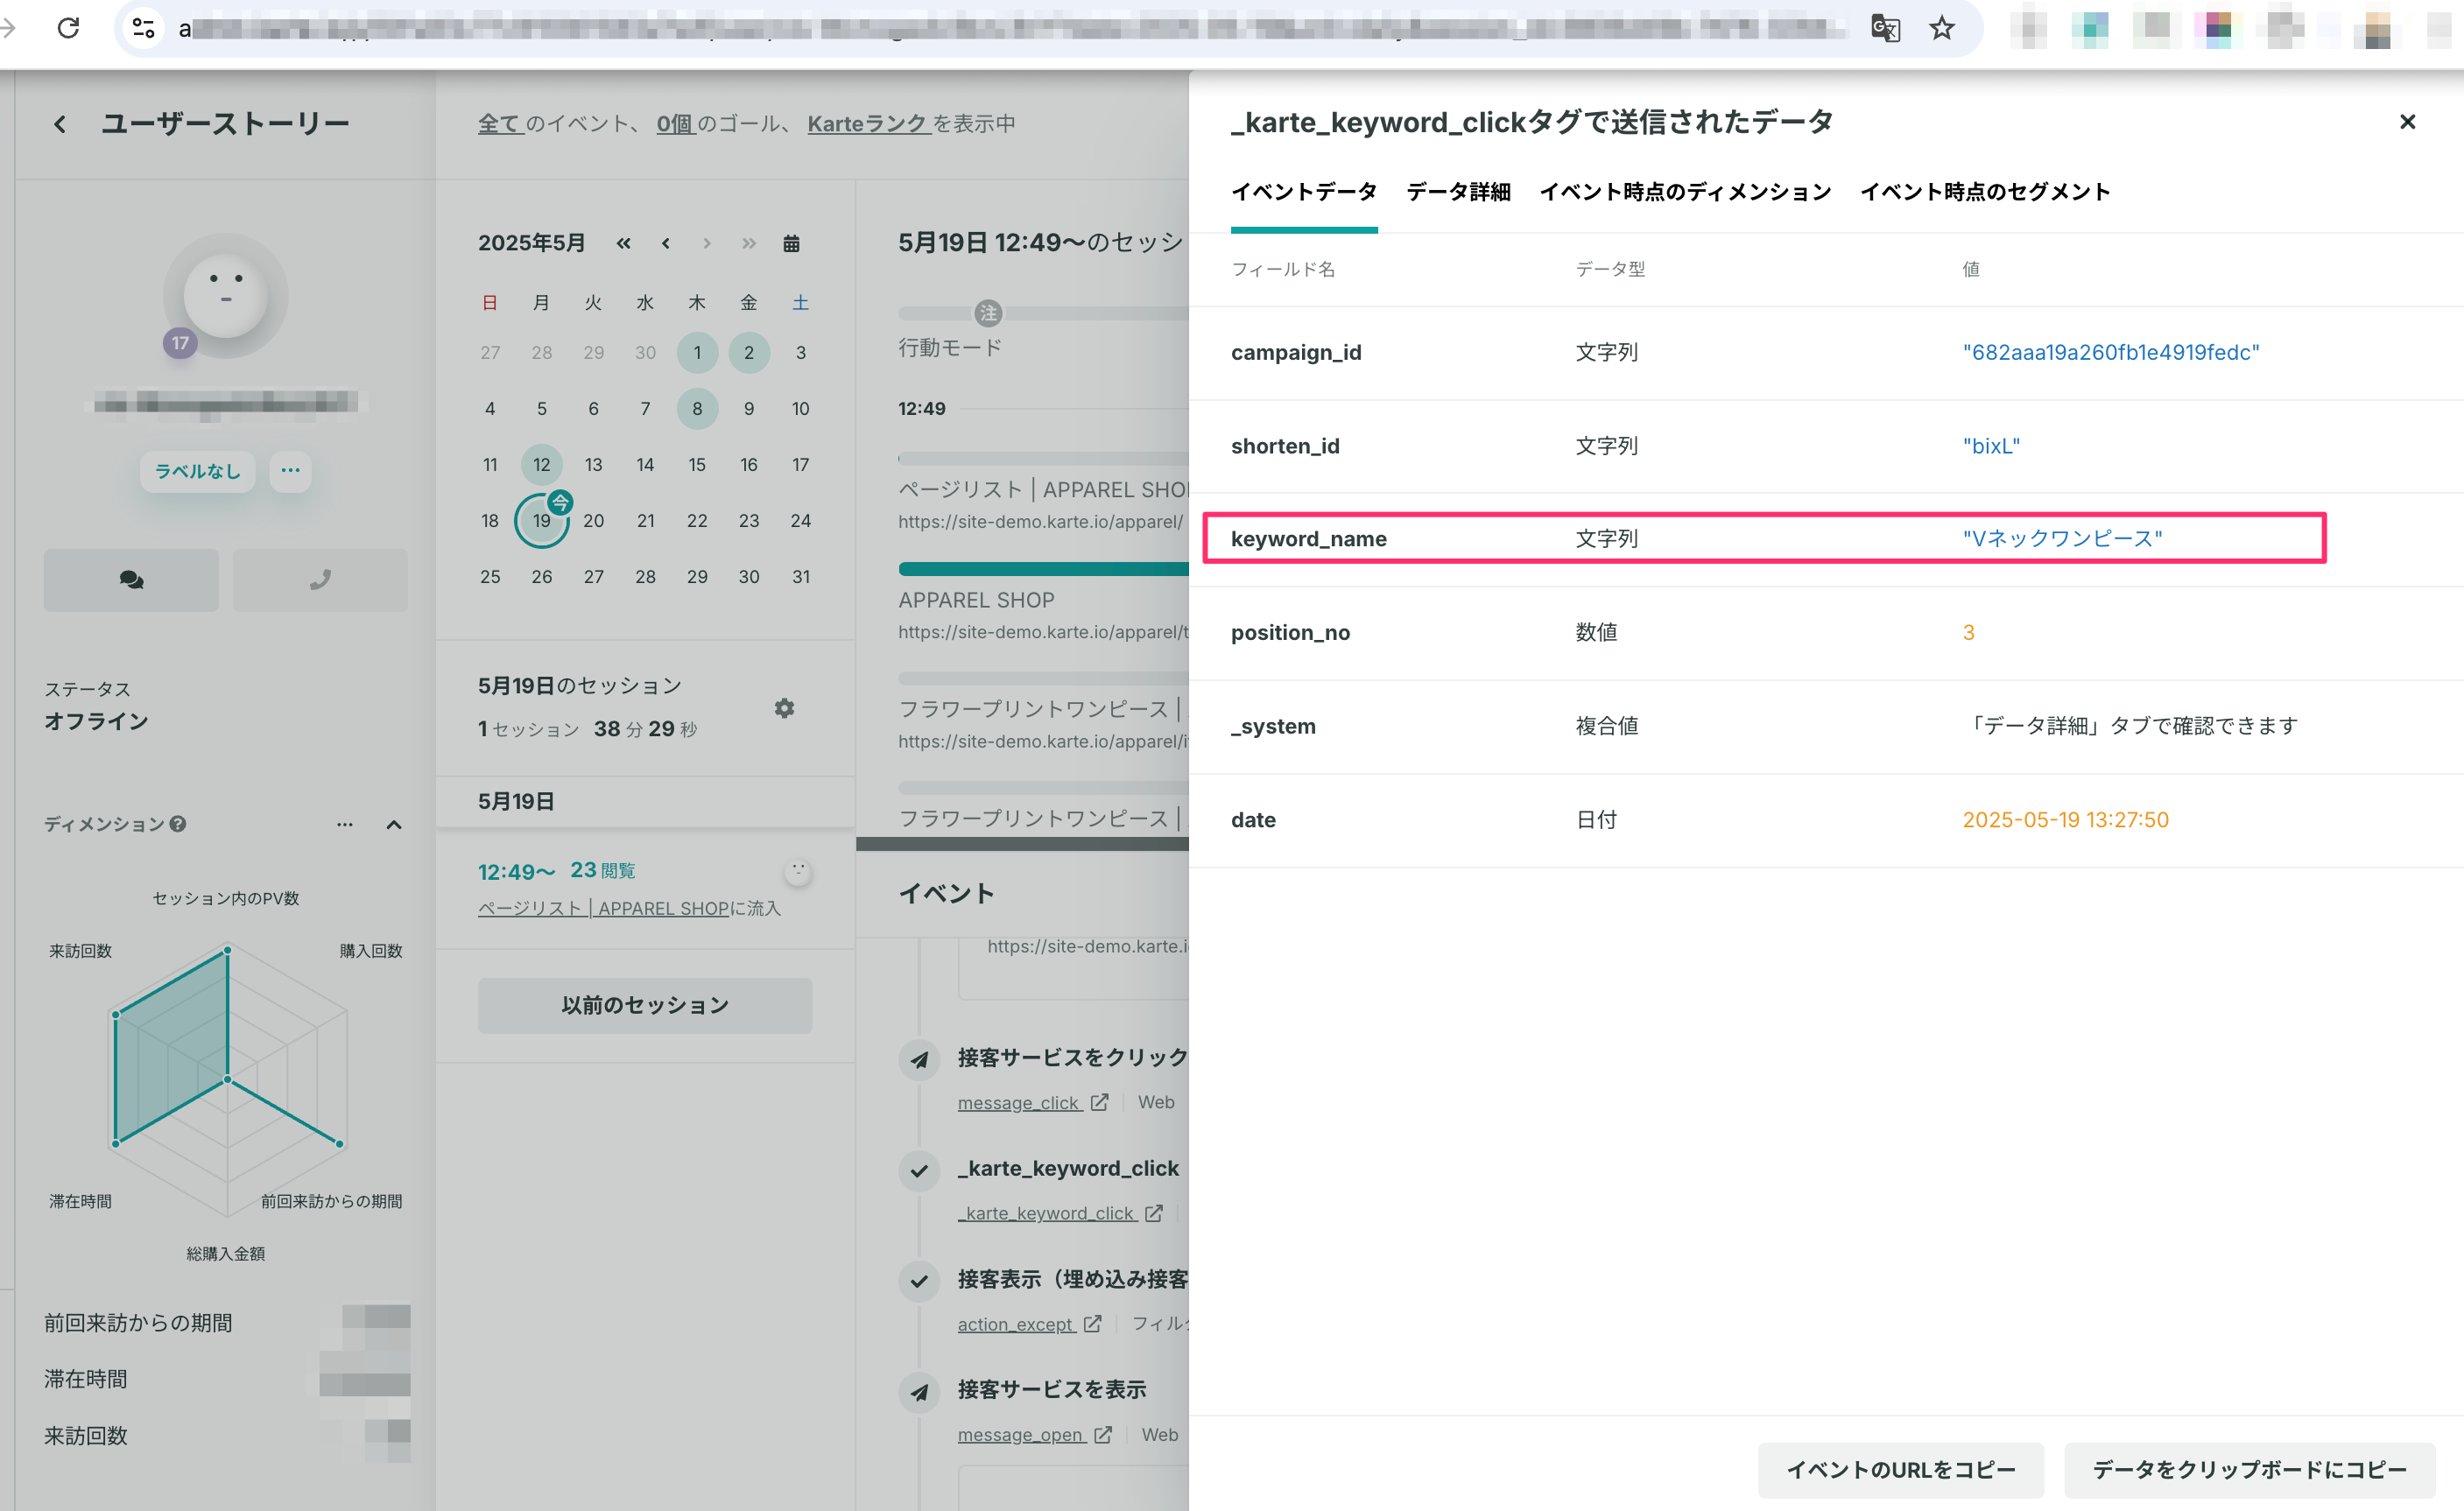Image resolution: width=2464 pixels, height=1511 pixels.
Task: Switch to the データ詳細 tab
Action: point(1458,192)
